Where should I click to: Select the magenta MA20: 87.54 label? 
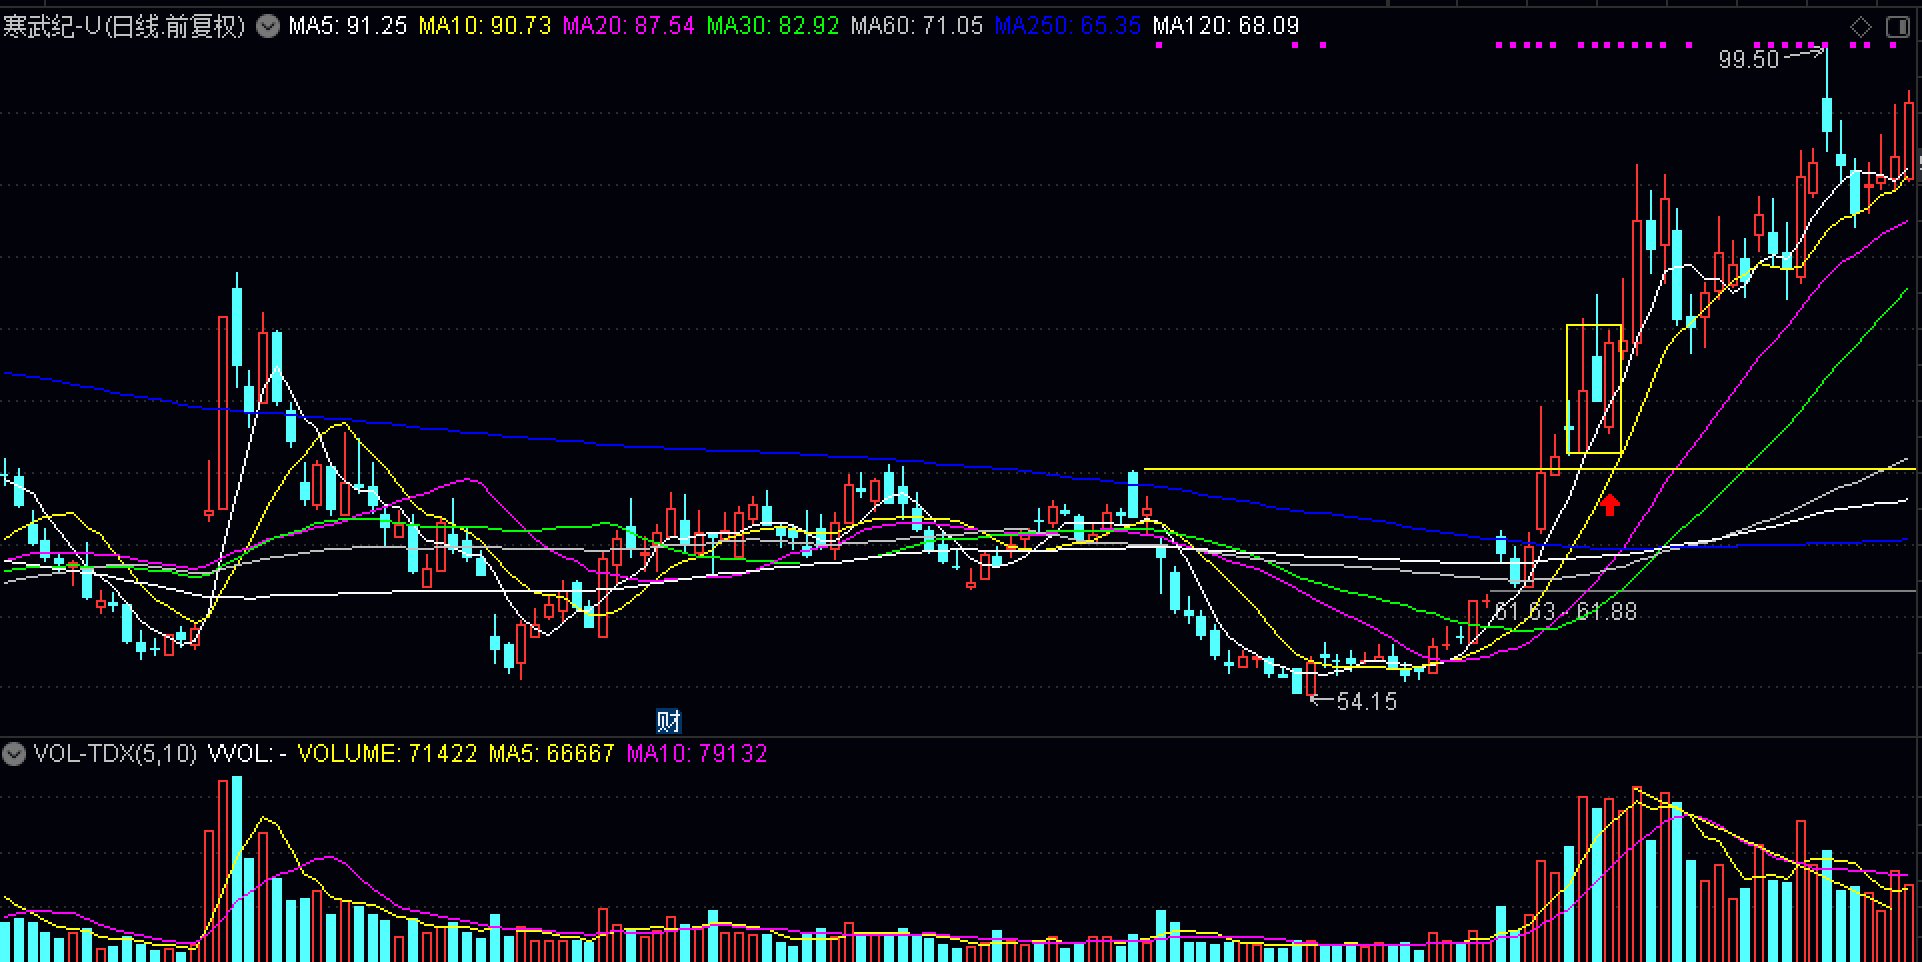tap(628, 26)
